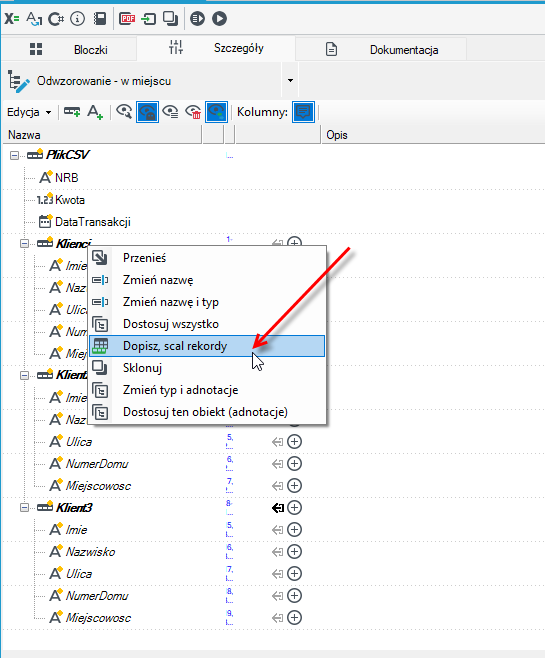Viewport: 545px width, 658px height.
Task: Click the step-run icon next to play
Action: (x=197, y=19)
